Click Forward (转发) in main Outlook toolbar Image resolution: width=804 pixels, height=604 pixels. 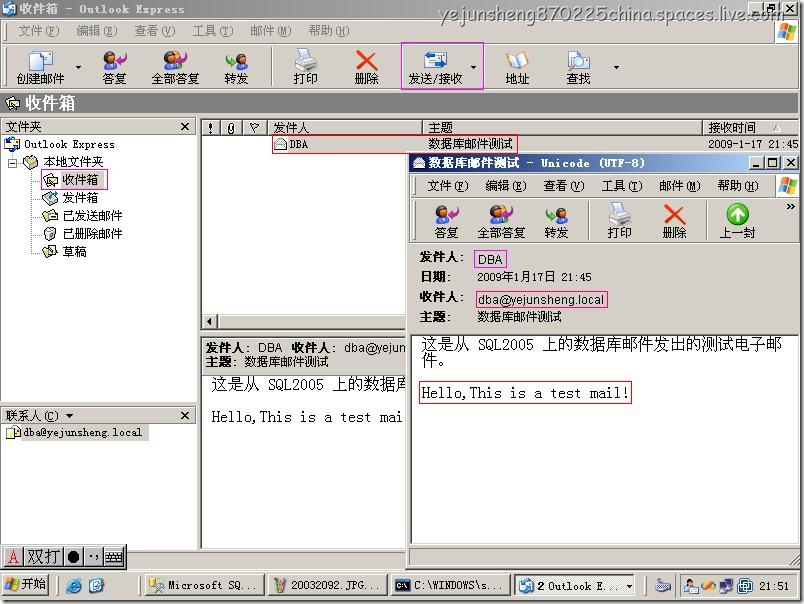(x=236, y=67)
